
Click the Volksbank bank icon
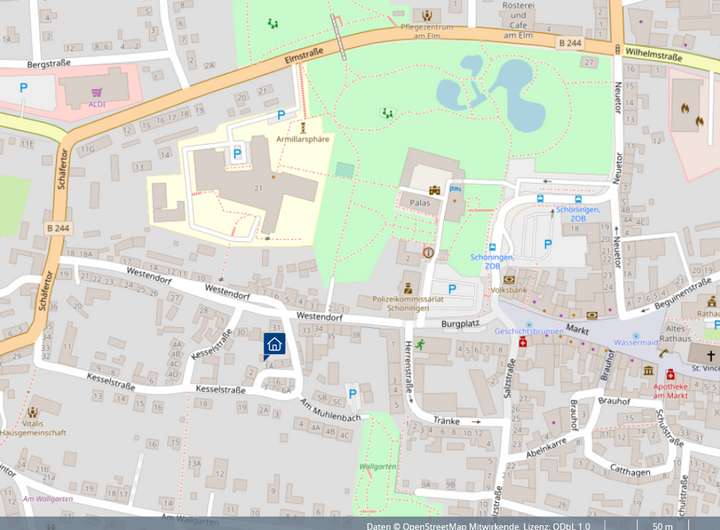click(509, 279)
